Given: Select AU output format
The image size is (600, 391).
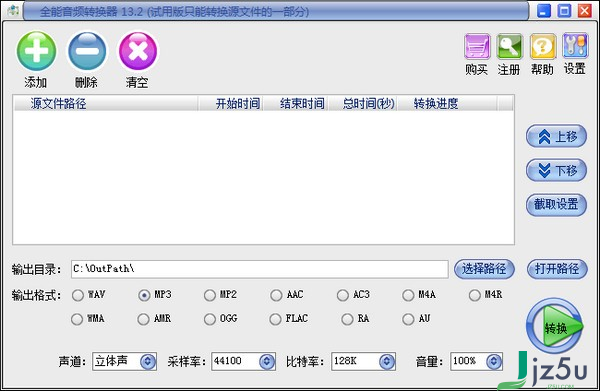Looking at the screenshot, I should (x=408, y=319).
